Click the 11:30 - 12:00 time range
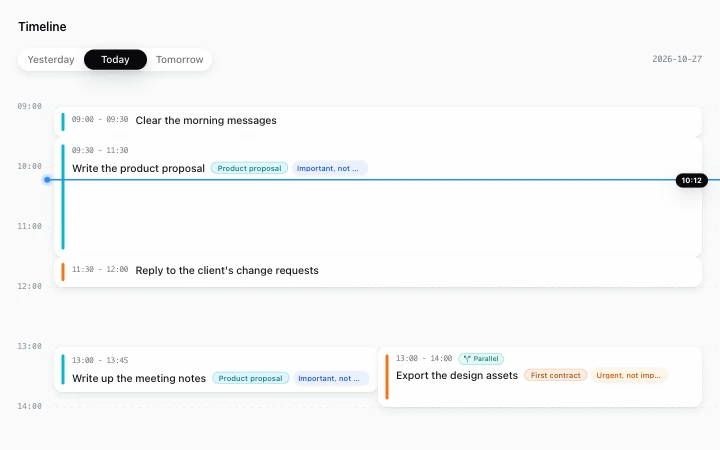This screenshot has width=720, height=450. click(x=100, y=269)
